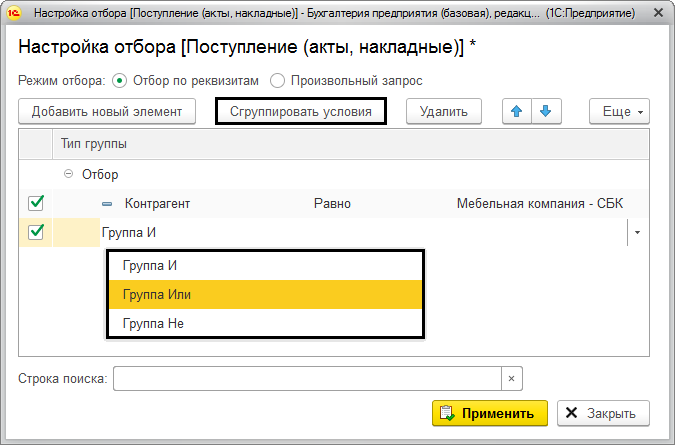
Task: Clear the search field with X icon
Action: [511, 379]
